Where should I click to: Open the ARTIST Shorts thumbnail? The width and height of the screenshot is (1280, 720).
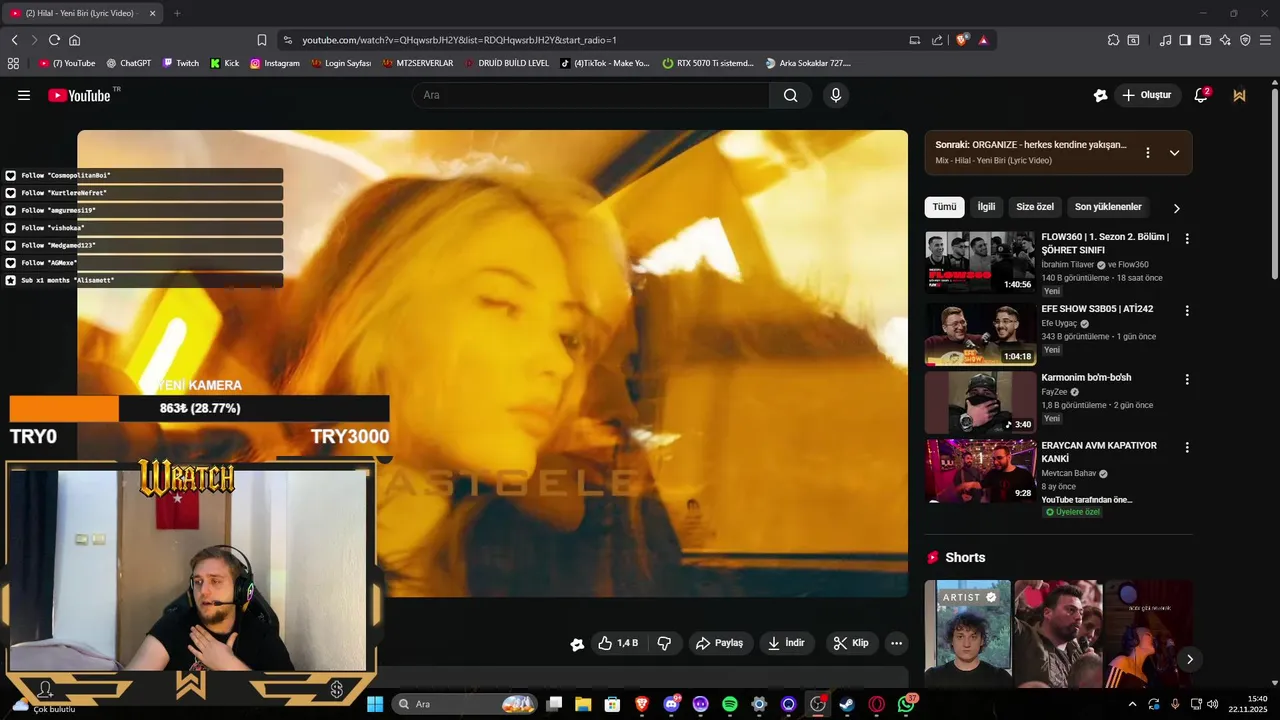coord(968,633)
